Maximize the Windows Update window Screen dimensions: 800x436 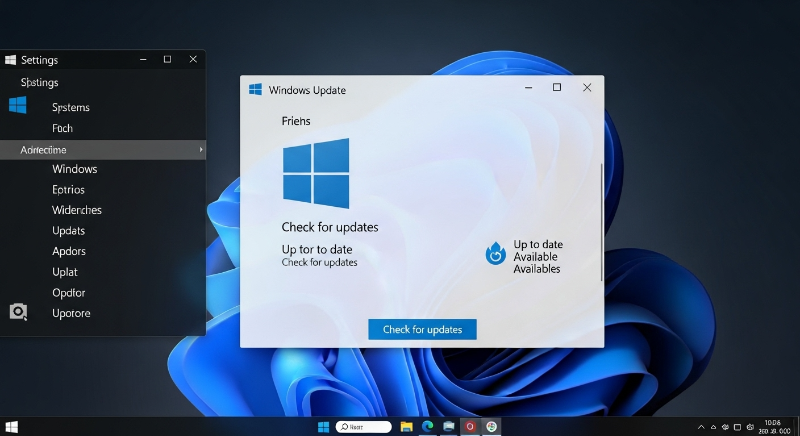coord(557,87)
